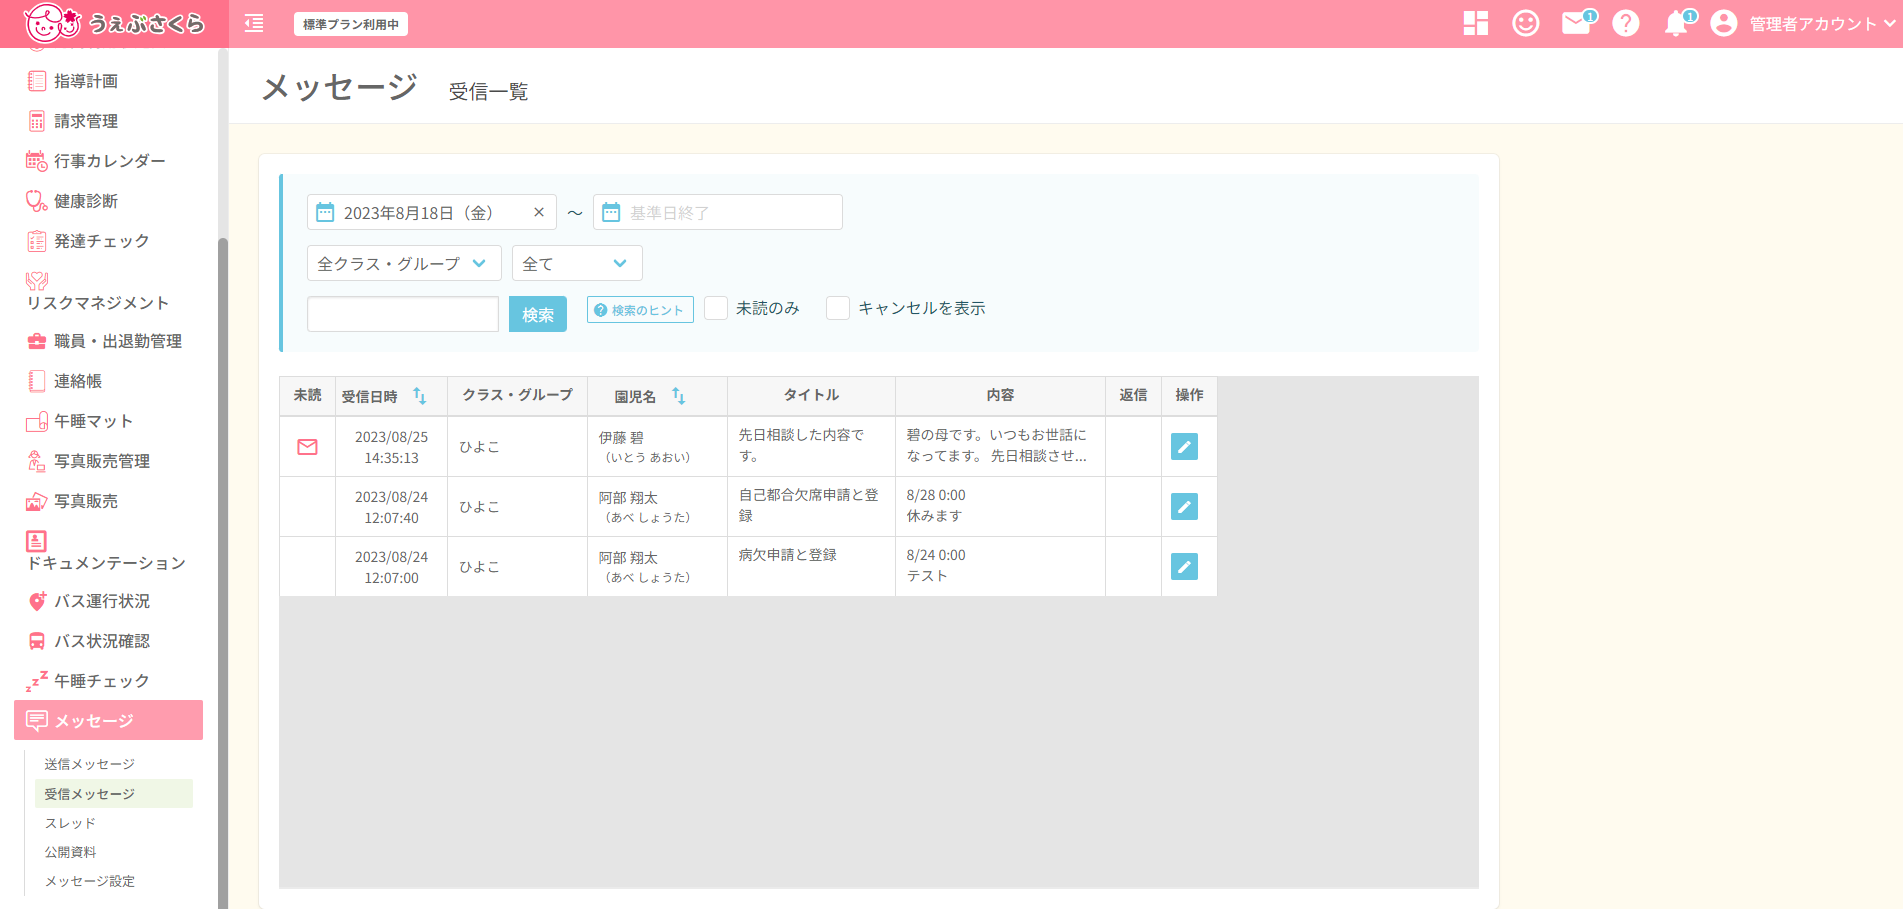This screenshot has height=909, width=1903.
Task: Toggle the キャンセルを表示 checkbox
Action: (838, 308)
